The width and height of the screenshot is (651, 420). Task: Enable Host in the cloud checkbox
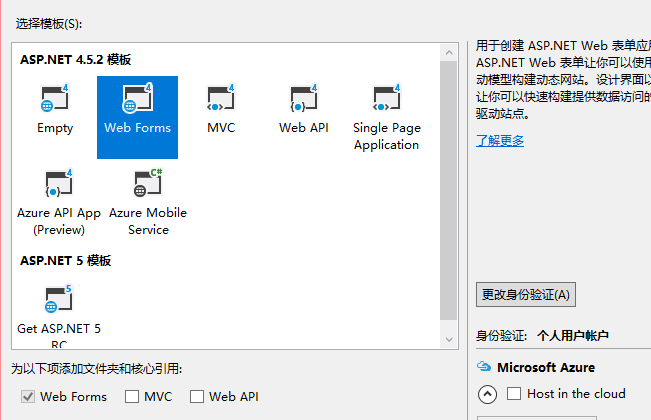click(514, 393)
